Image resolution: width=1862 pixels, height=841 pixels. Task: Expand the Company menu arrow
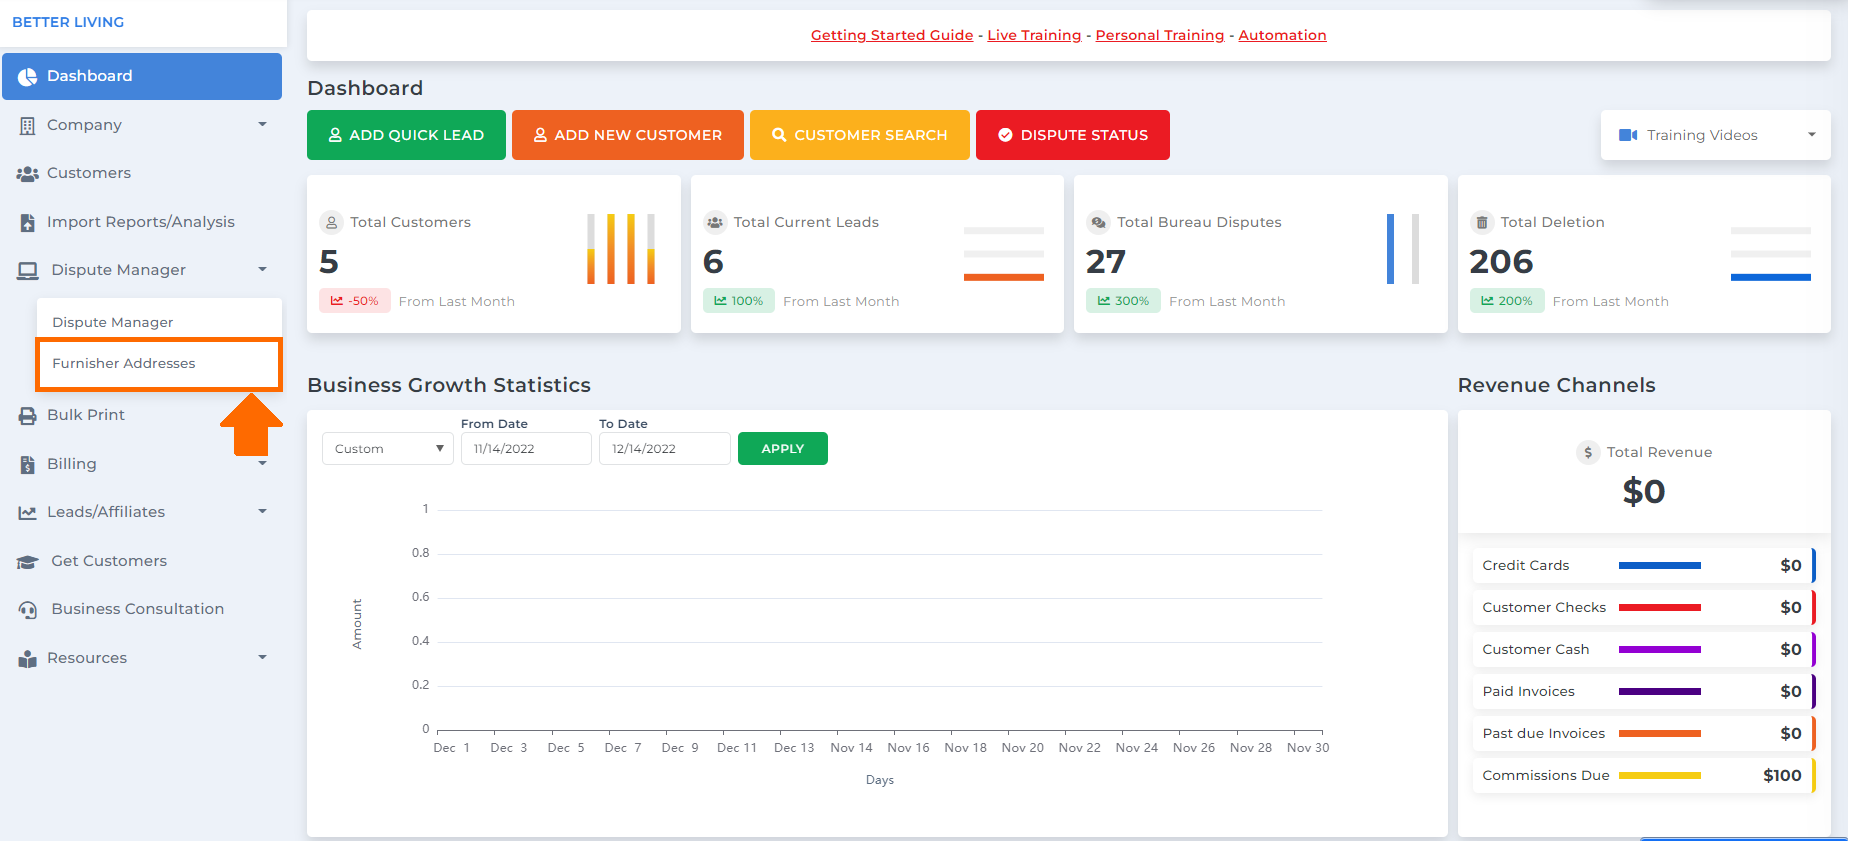point(263,125)
